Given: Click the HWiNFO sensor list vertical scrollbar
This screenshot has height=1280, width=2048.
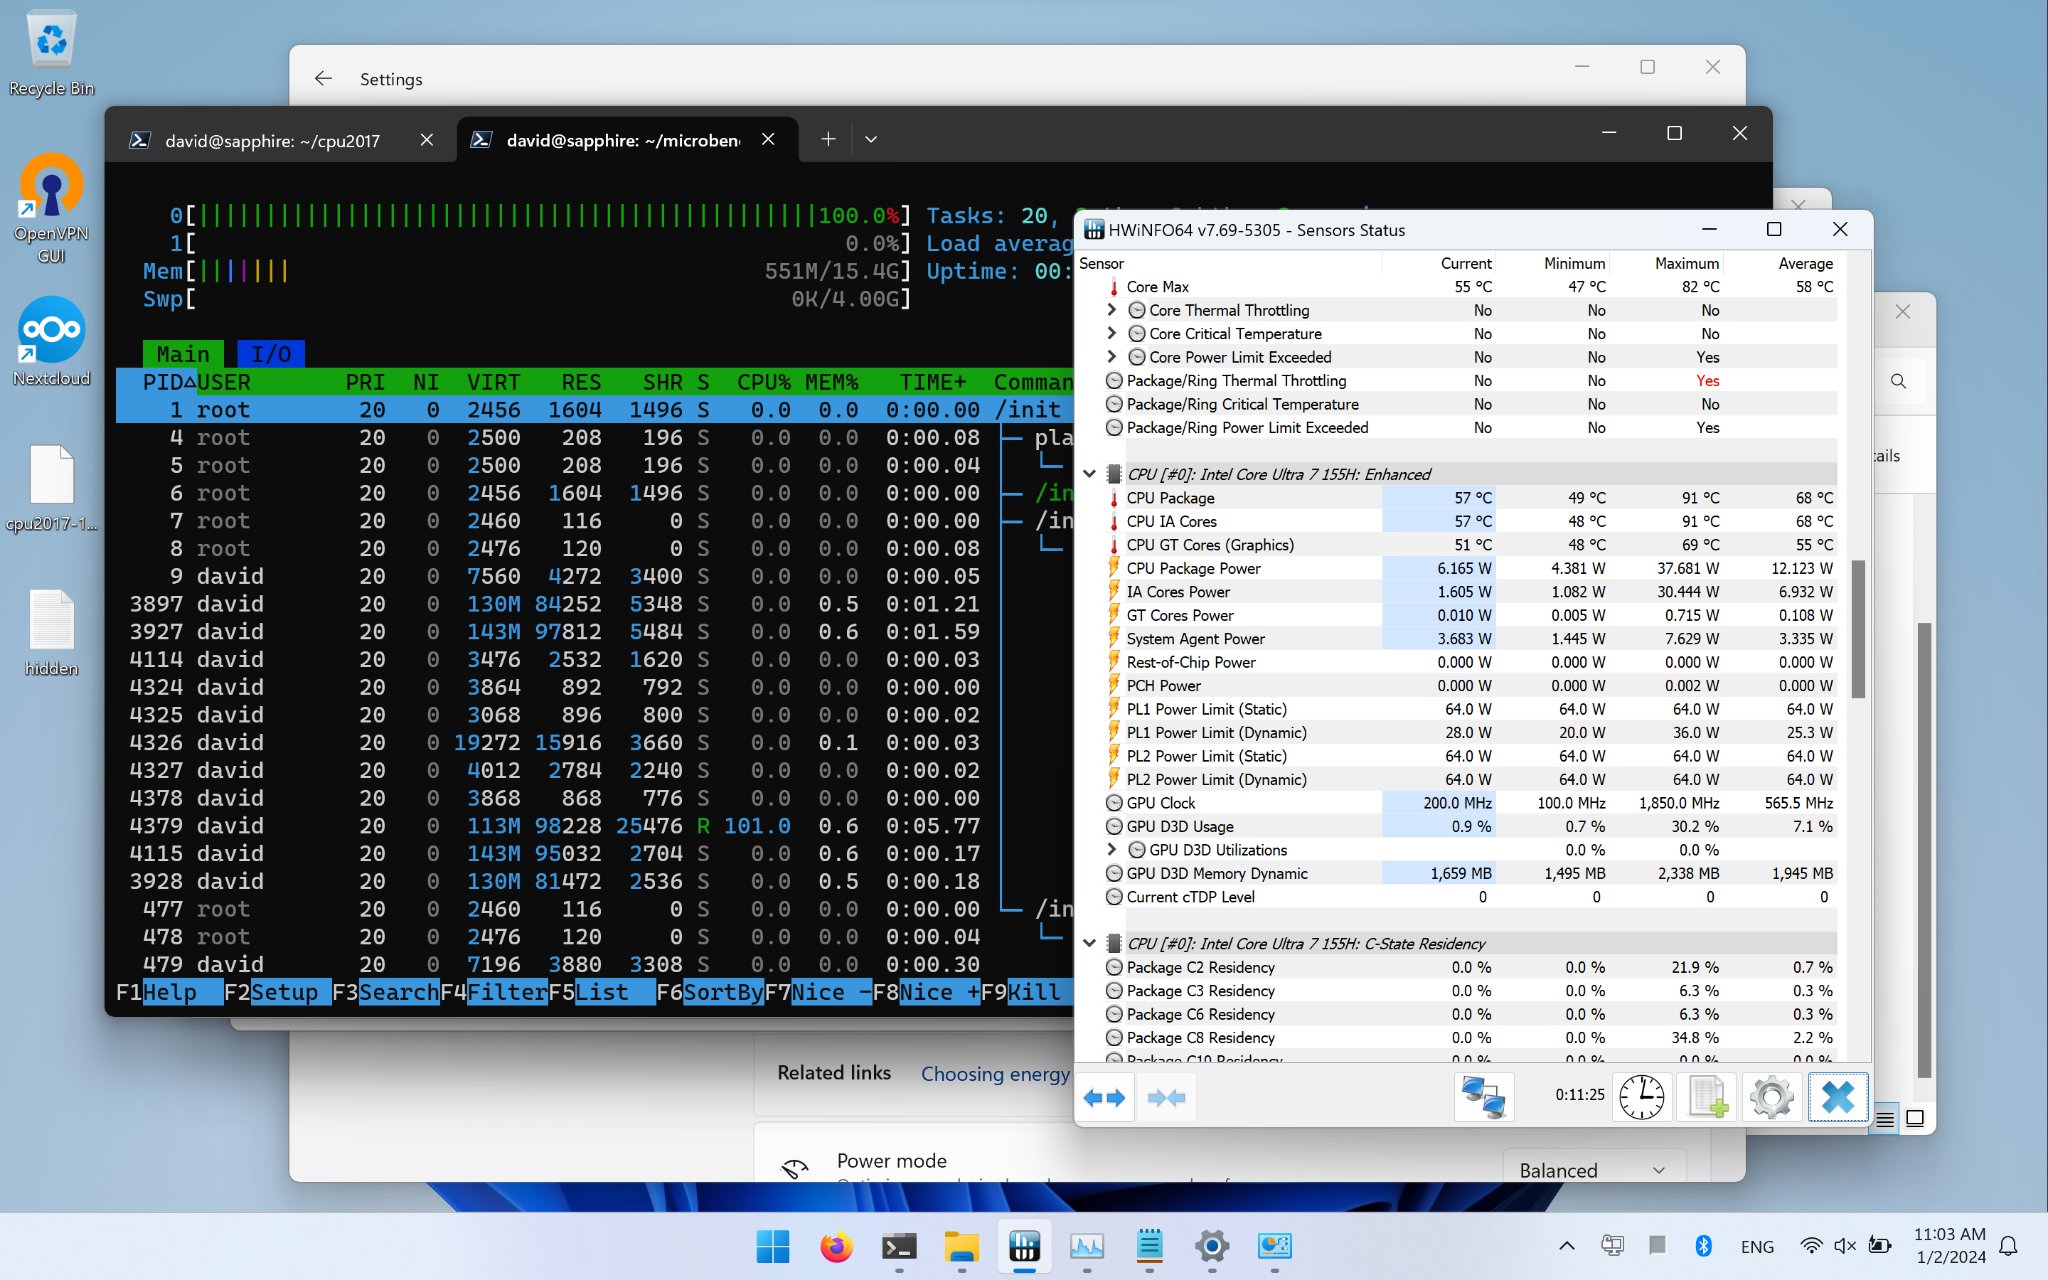Looking at the screenshot, I should tap(1858, 630).
